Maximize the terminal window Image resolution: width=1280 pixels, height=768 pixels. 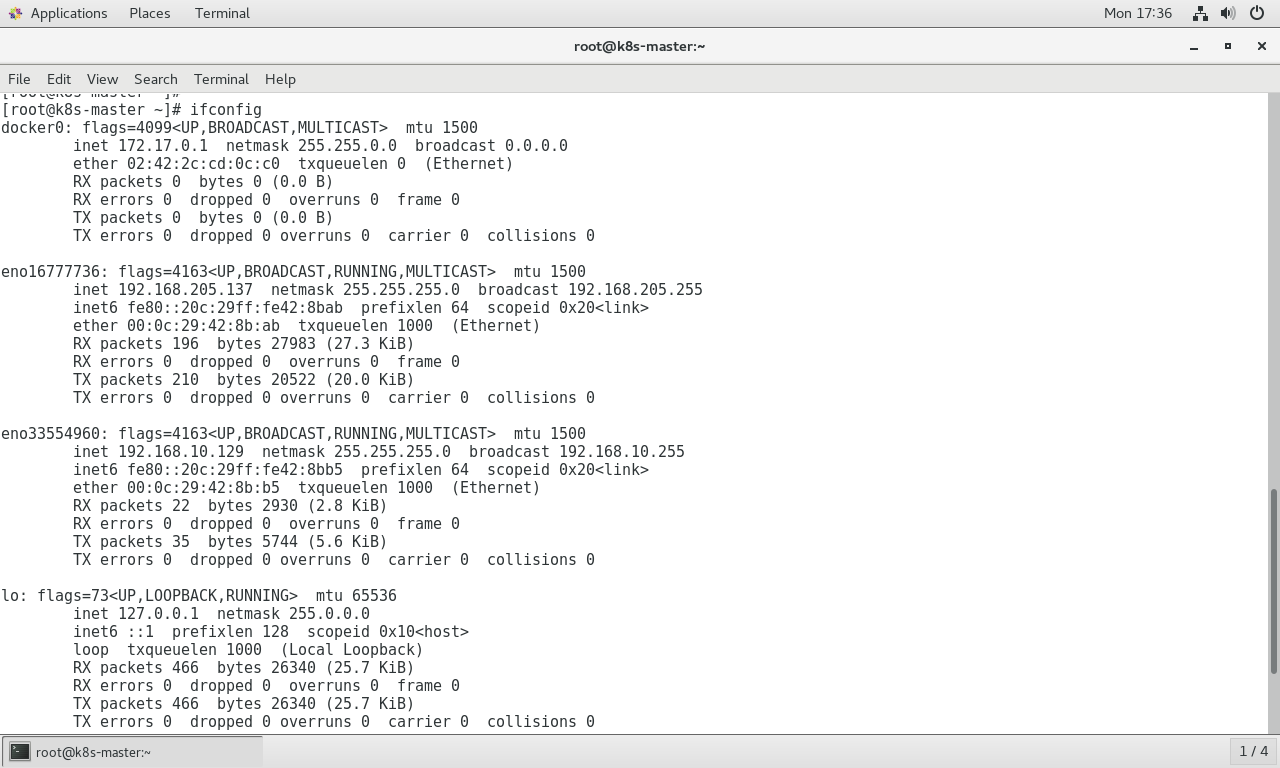click(1228, 46)
